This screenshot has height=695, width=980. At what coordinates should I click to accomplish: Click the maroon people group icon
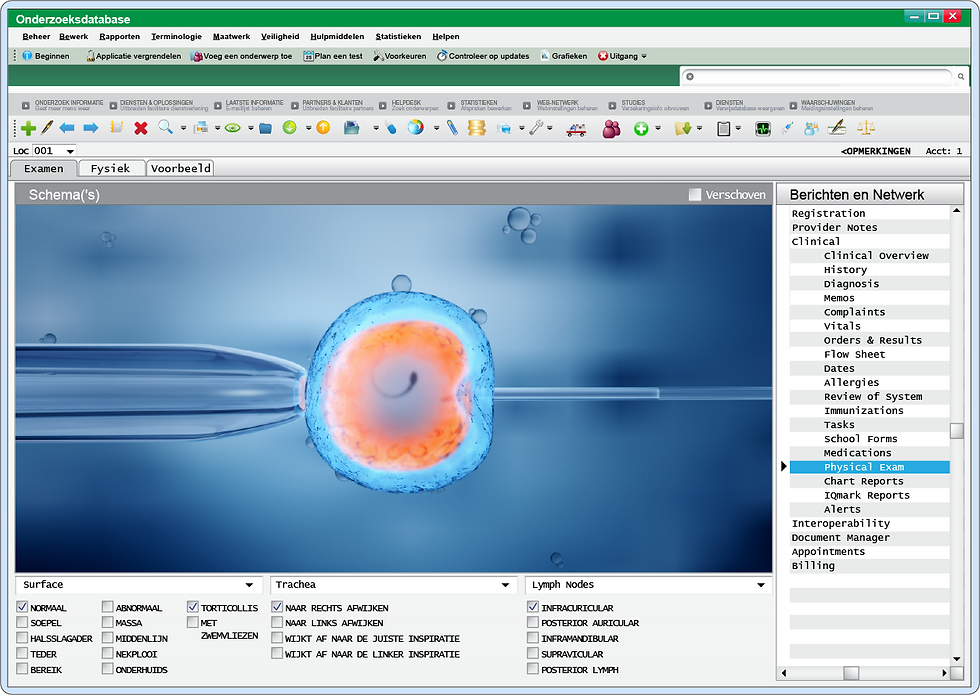611,129
